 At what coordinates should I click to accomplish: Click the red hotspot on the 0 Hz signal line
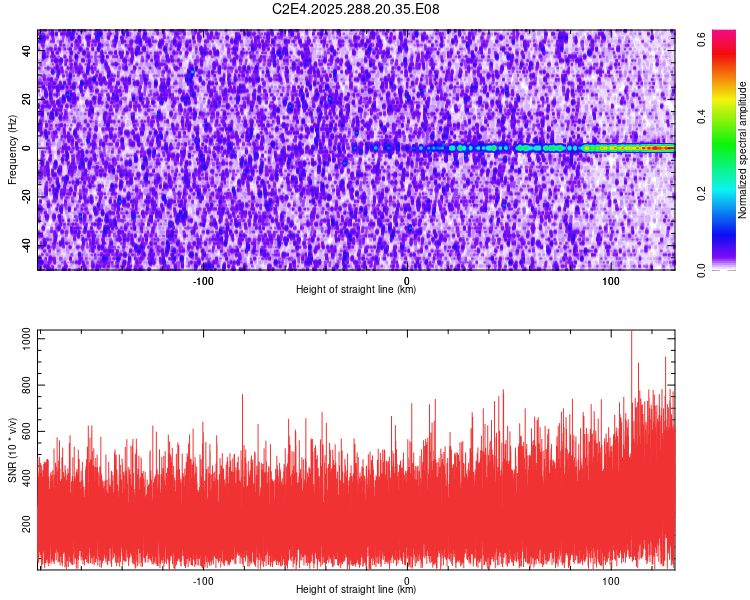[x=652, y=148]
